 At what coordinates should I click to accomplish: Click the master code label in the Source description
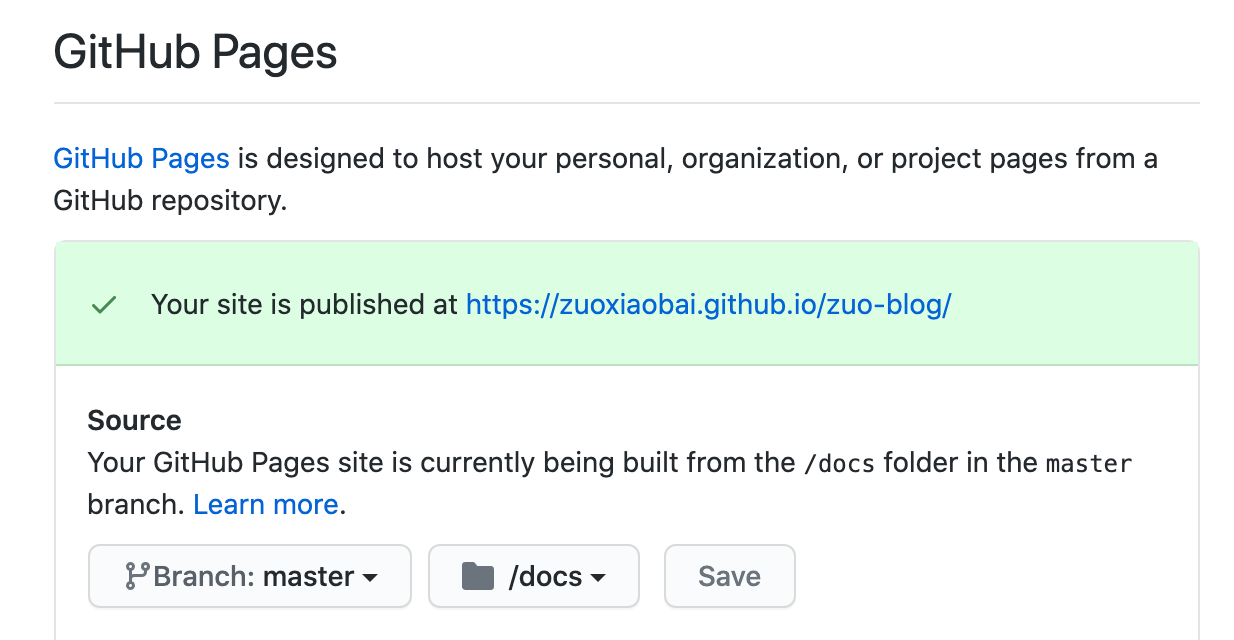click(x=1089, y=463)
